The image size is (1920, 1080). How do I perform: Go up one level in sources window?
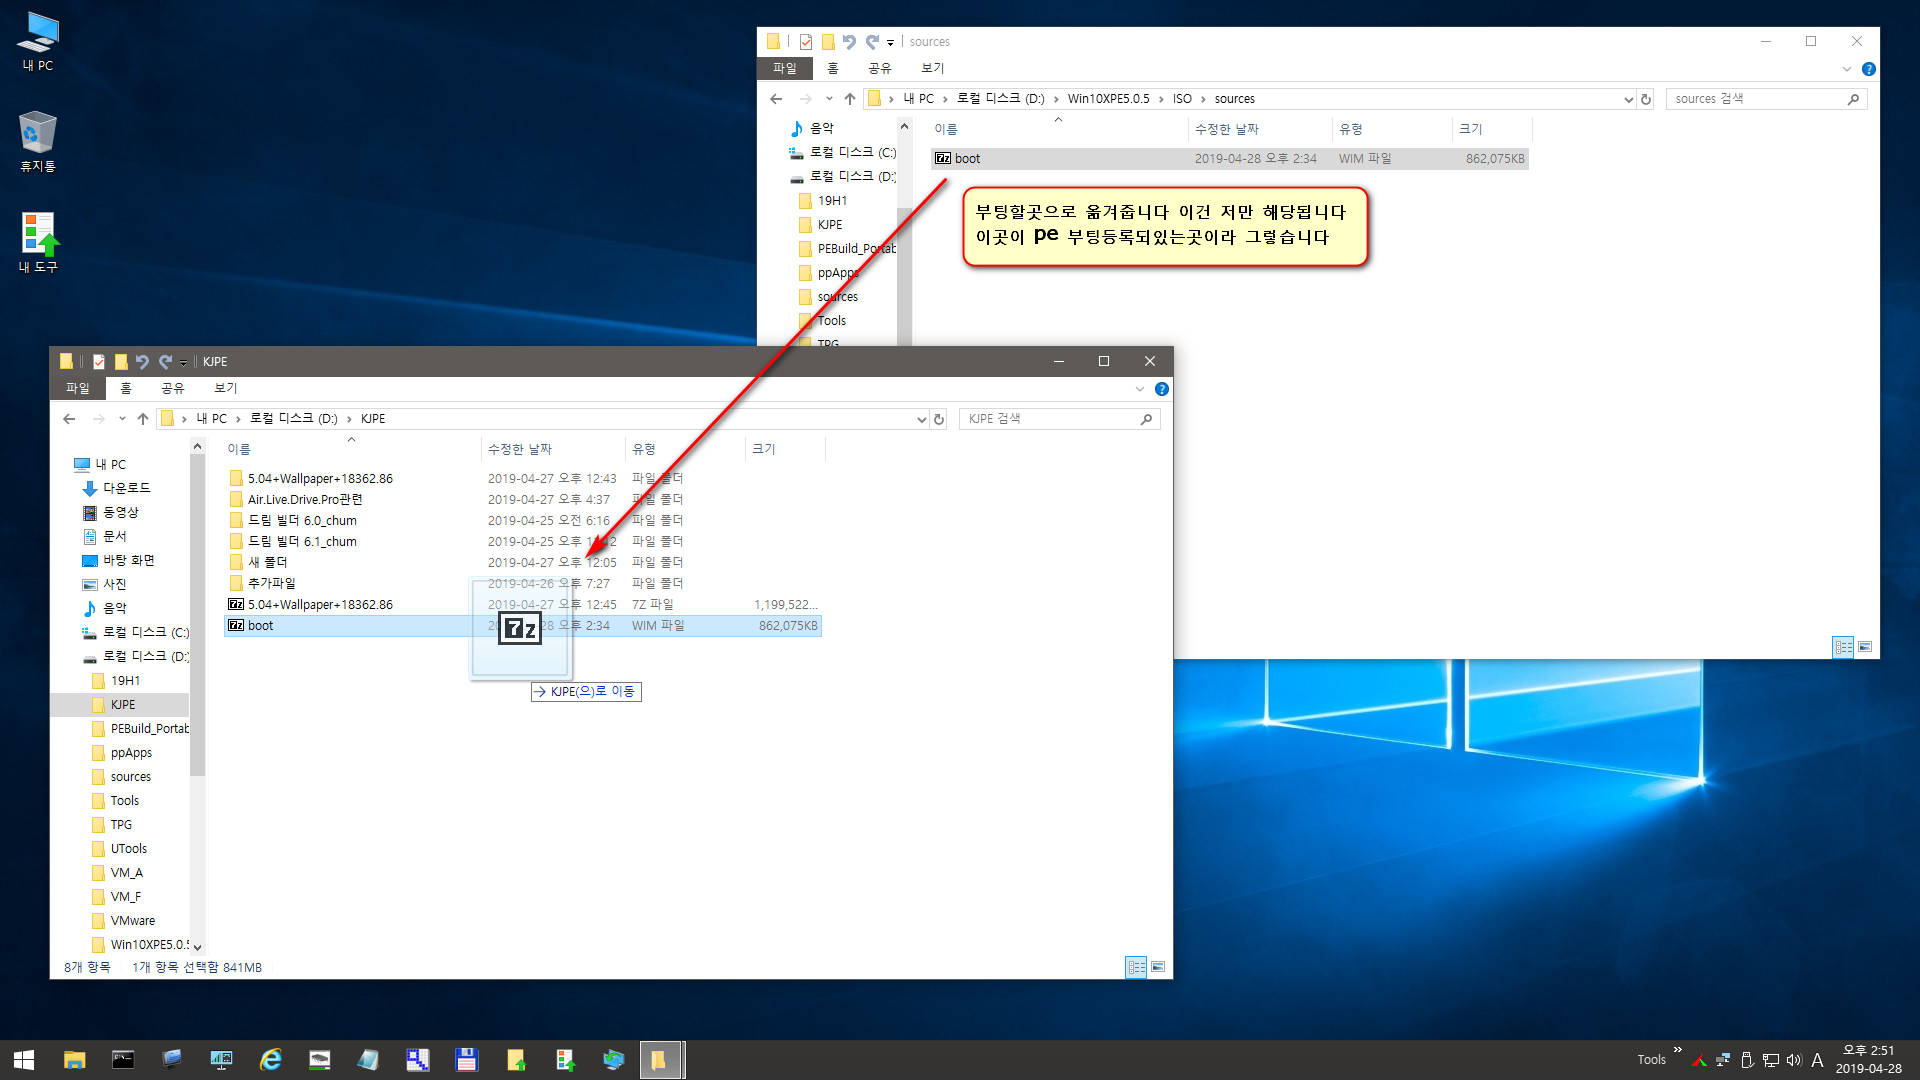tap(849, 99)
